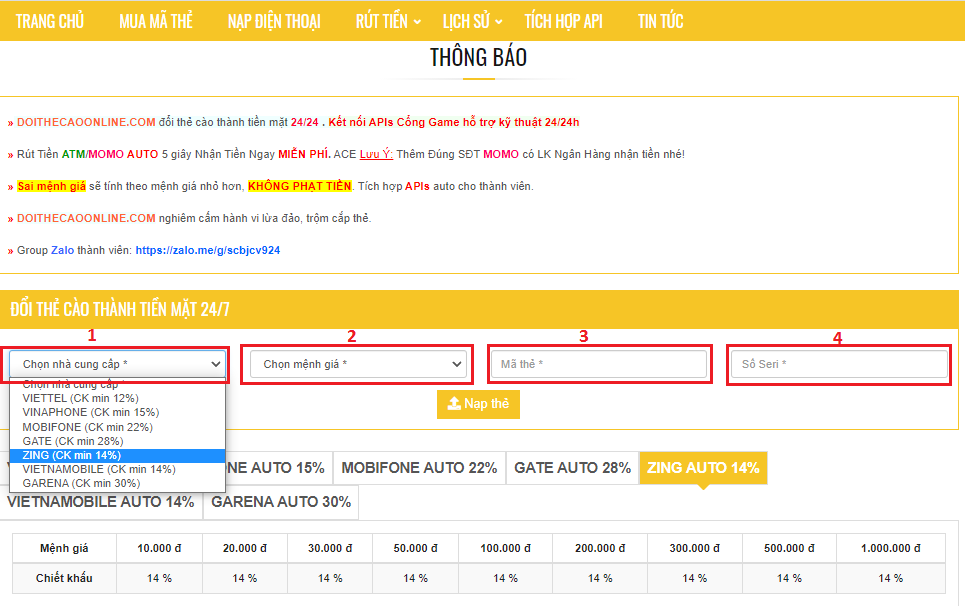Focus the Số Seri input field
Screen dimensions: 965x606
click(839, 364)
